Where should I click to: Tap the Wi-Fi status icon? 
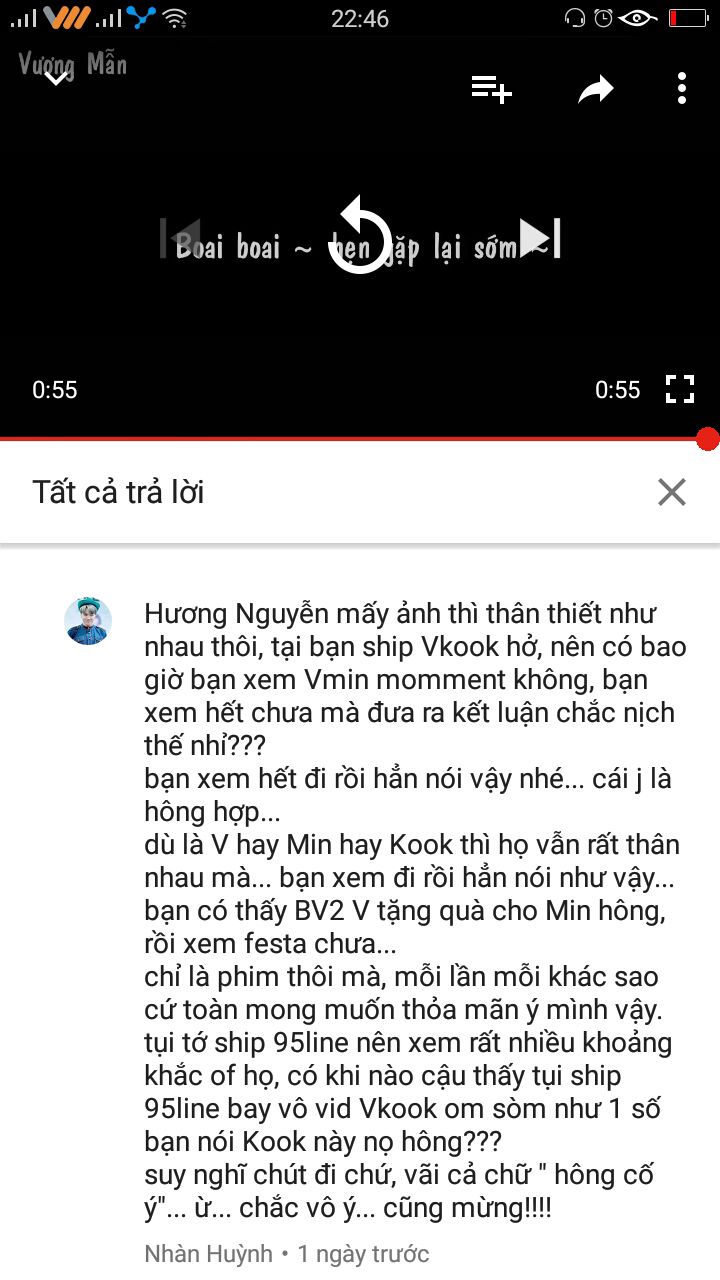click(x=175, y=17)
